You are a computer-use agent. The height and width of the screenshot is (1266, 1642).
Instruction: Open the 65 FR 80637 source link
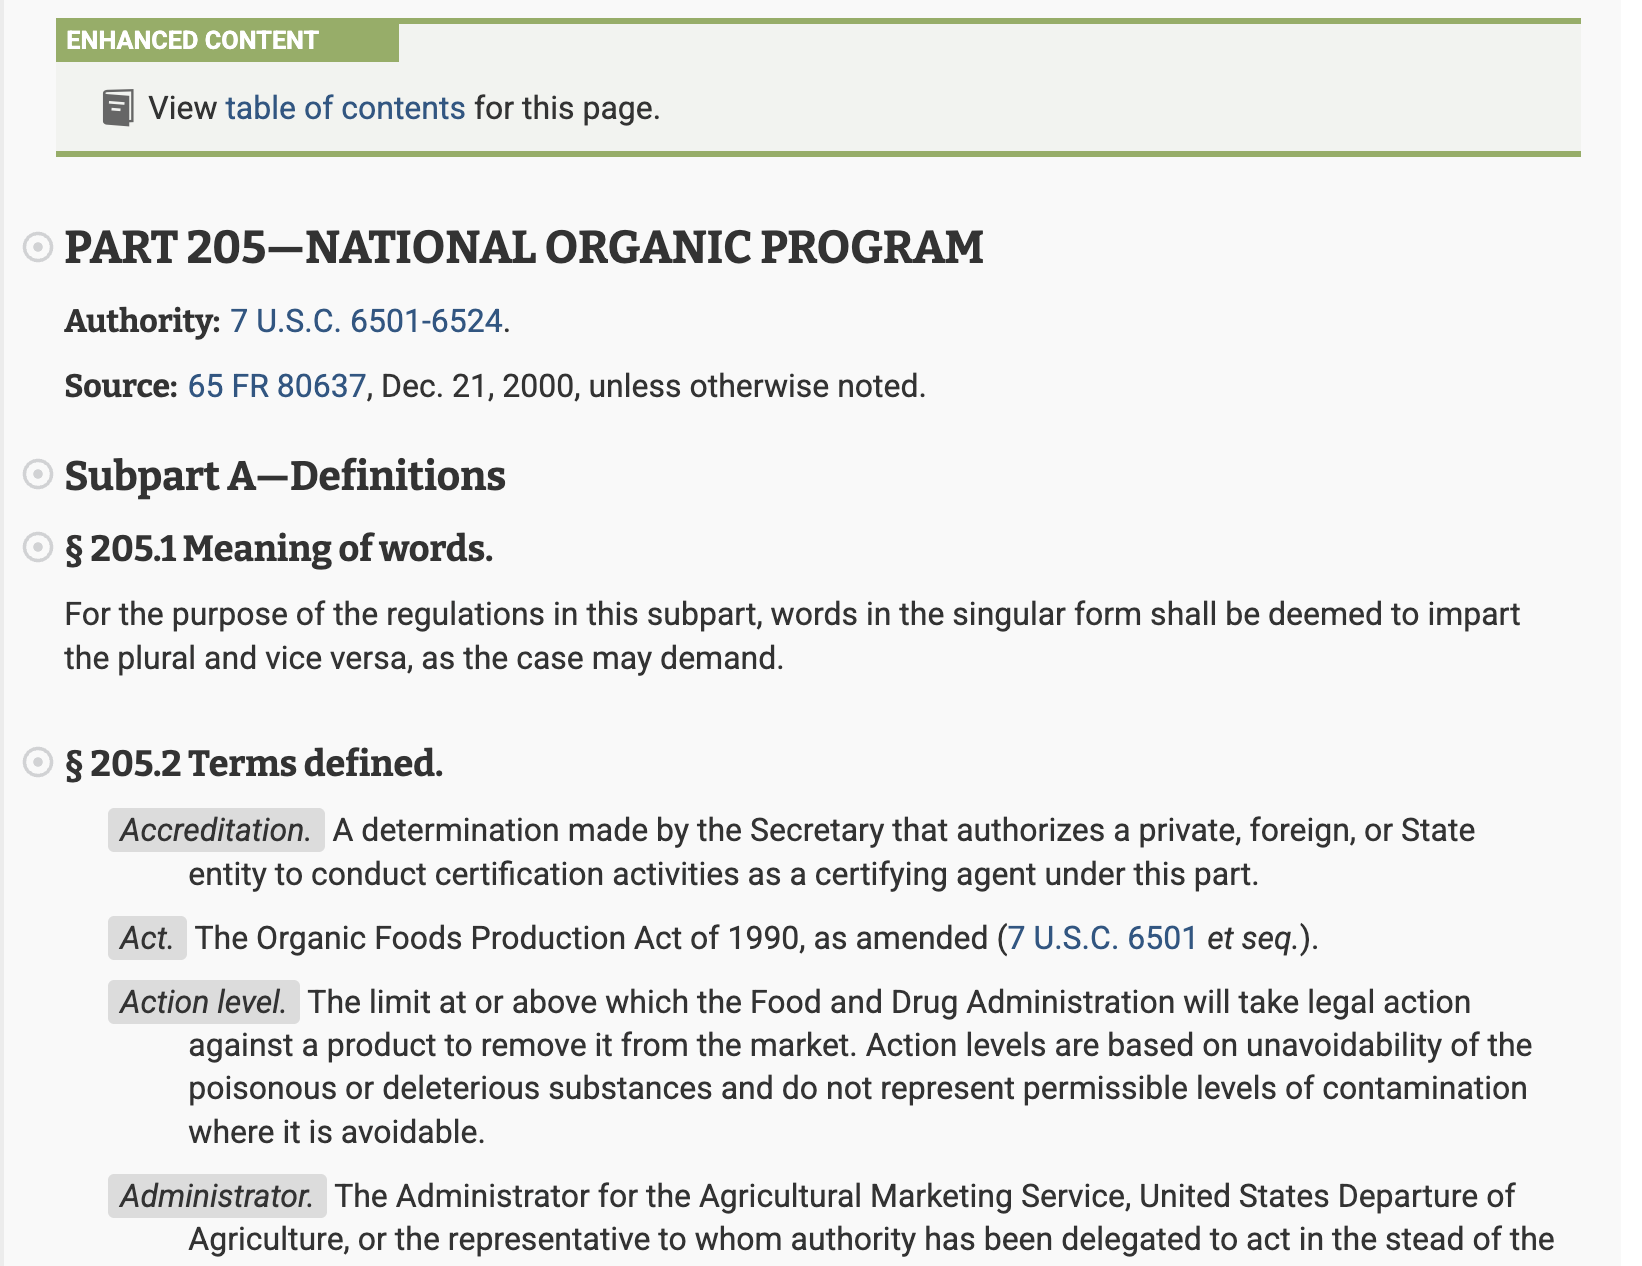[x=277, y=386]
